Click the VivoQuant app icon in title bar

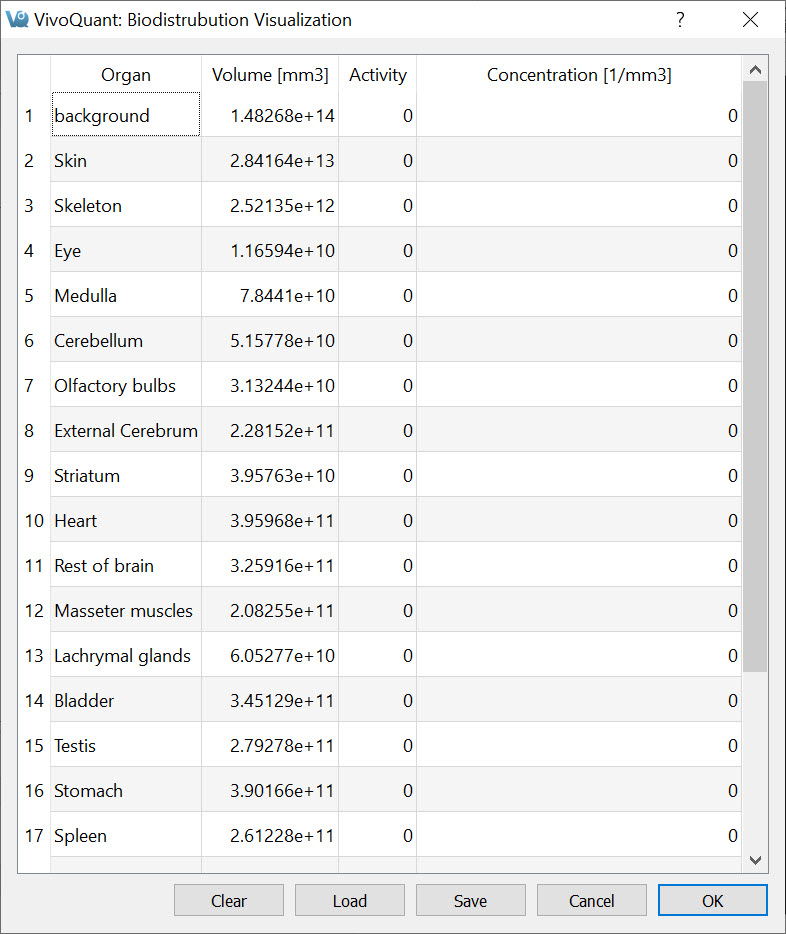pos(17,20)
